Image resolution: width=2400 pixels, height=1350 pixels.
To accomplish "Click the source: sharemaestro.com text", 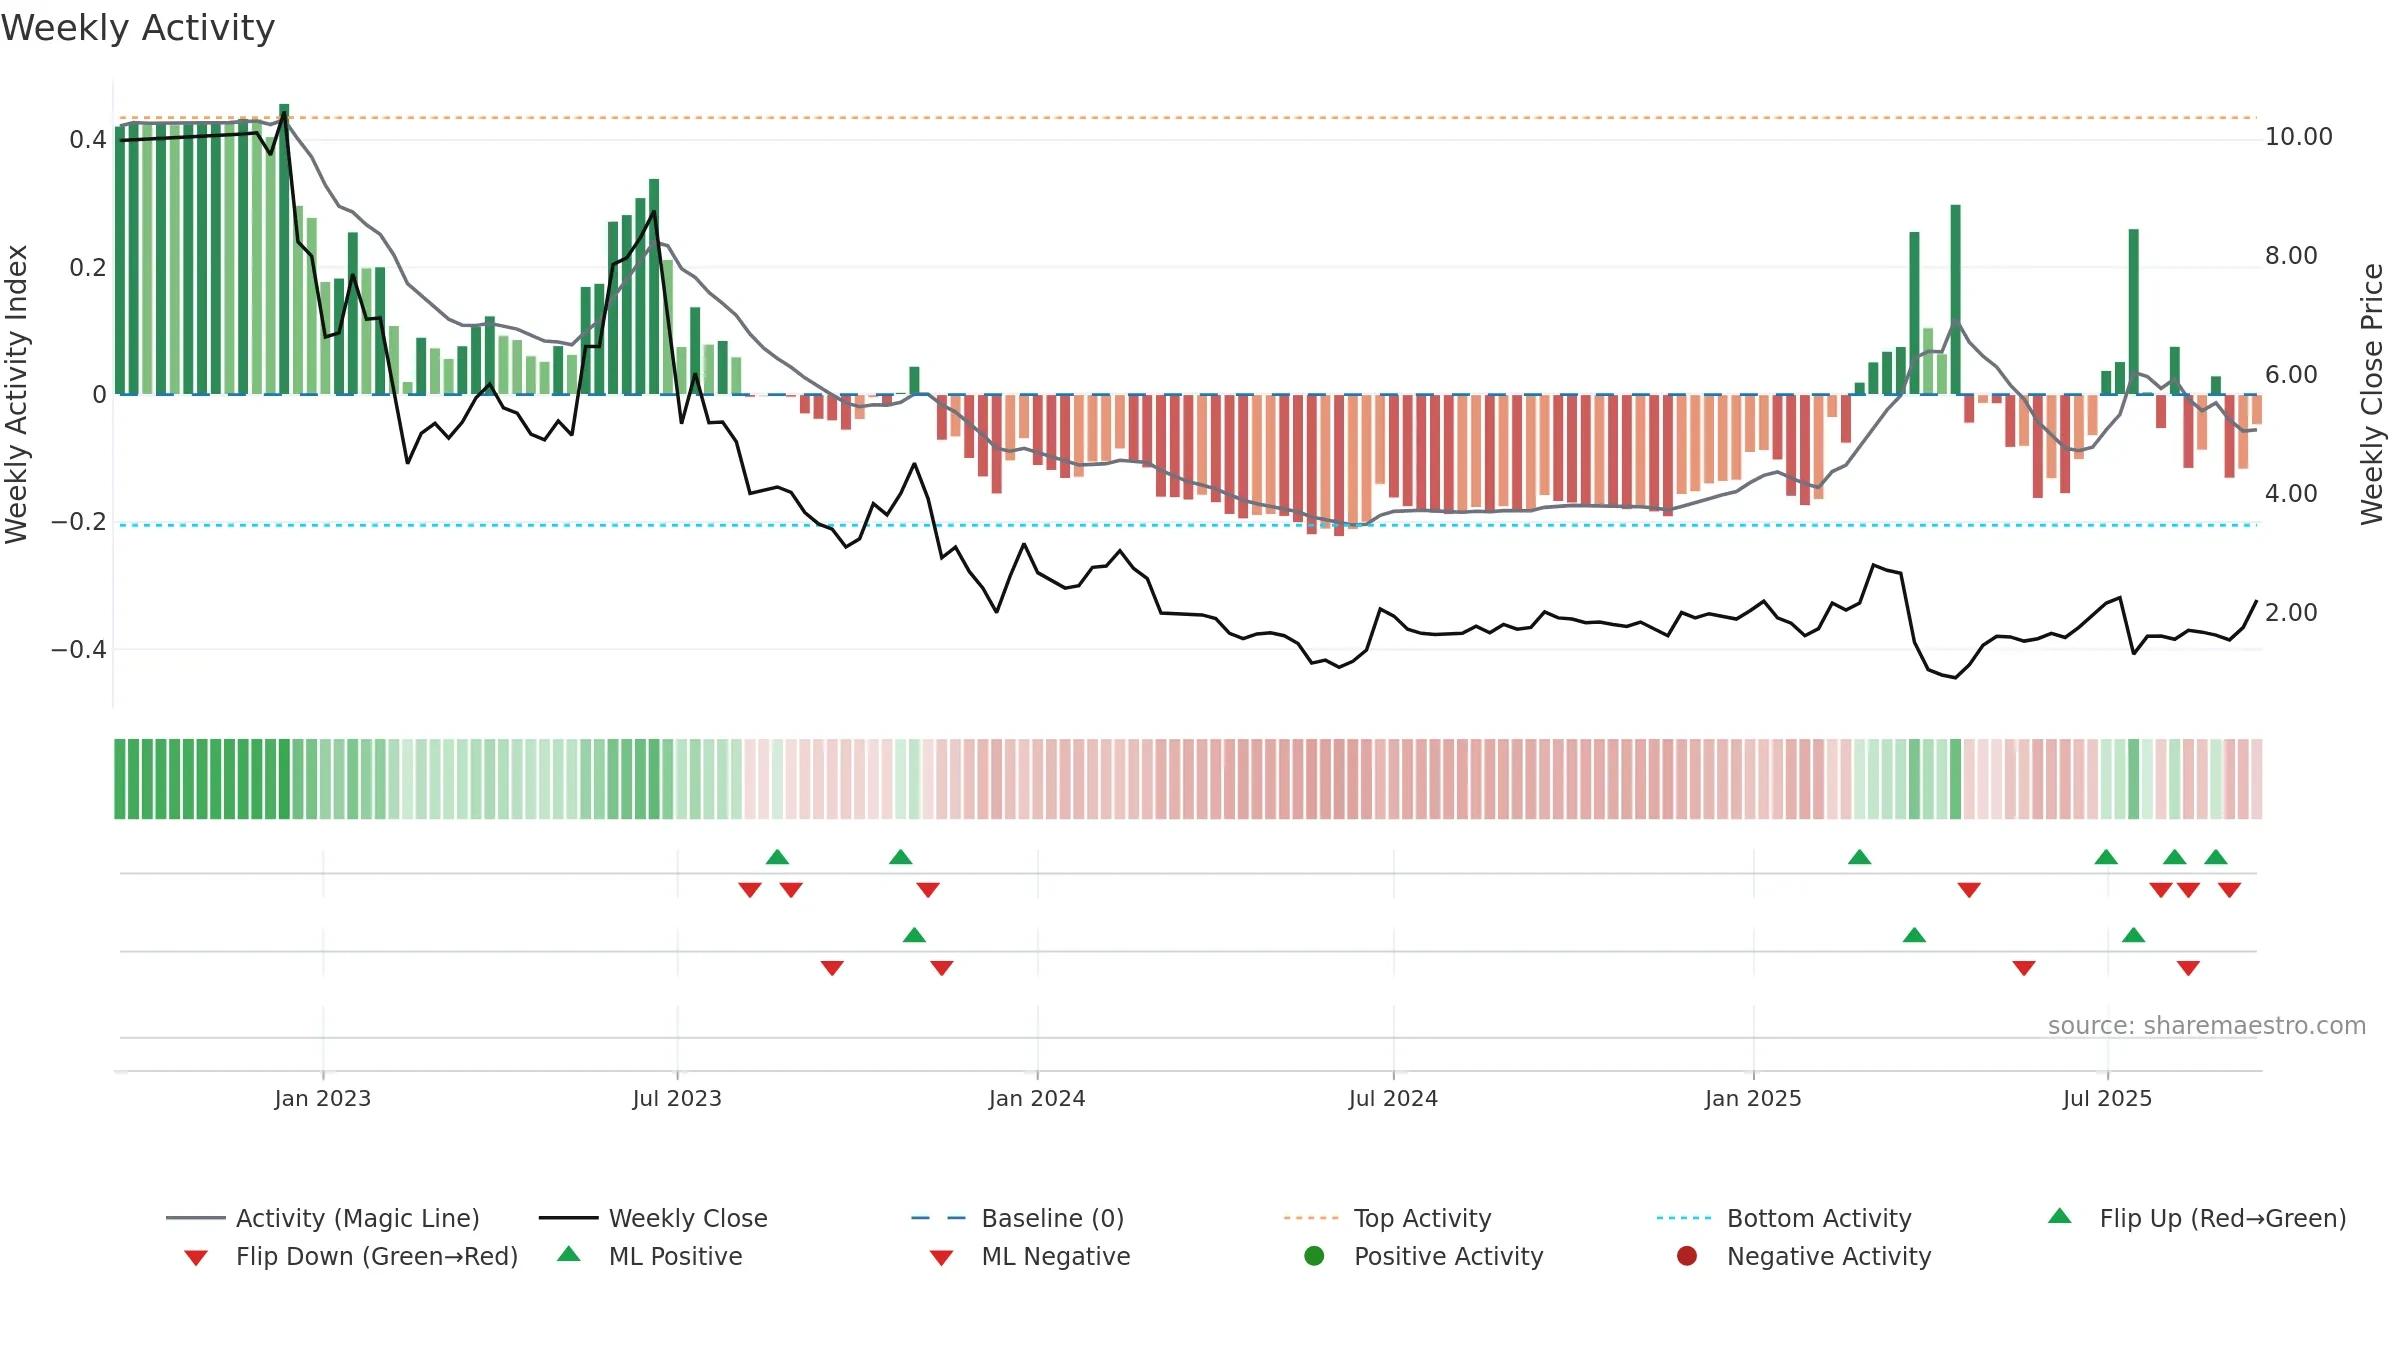I will click(x=2207, y=1025).
